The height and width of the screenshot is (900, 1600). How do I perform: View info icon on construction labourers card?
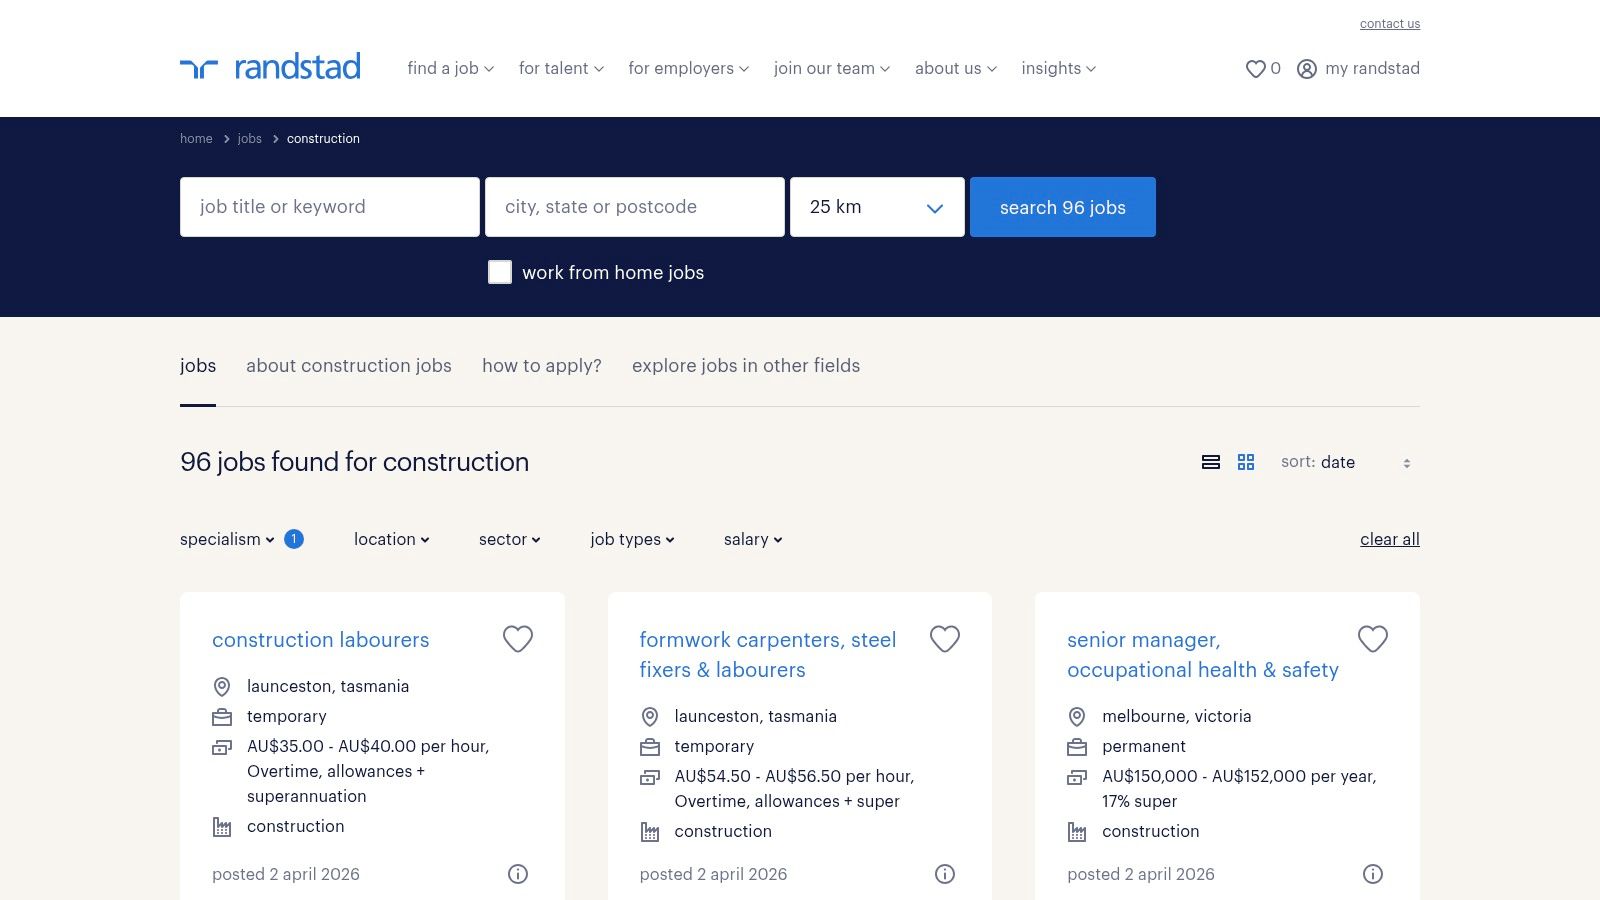(518, 874)
